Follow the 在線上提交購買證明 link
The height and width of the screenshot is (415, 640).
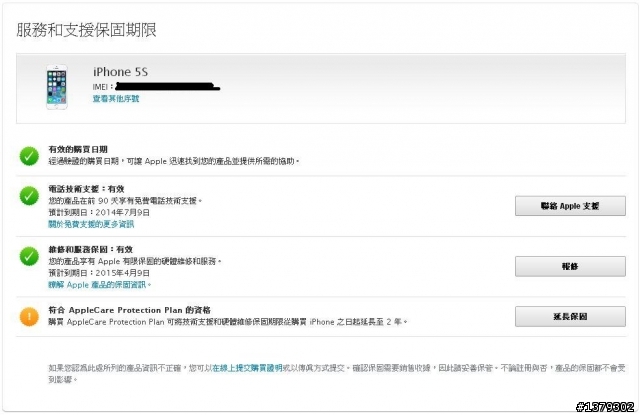pyautogui.click(x=246, y=368)
